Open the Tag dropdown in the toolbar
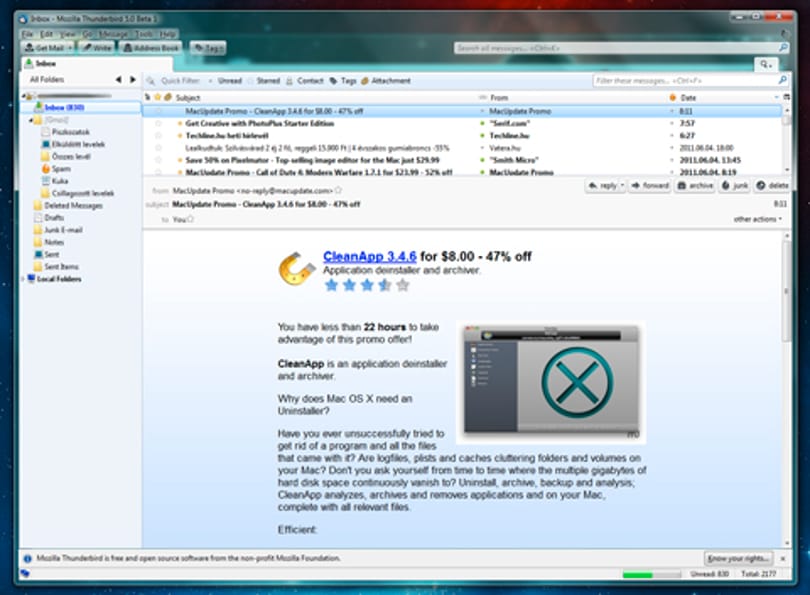 [x=208, y=48]
